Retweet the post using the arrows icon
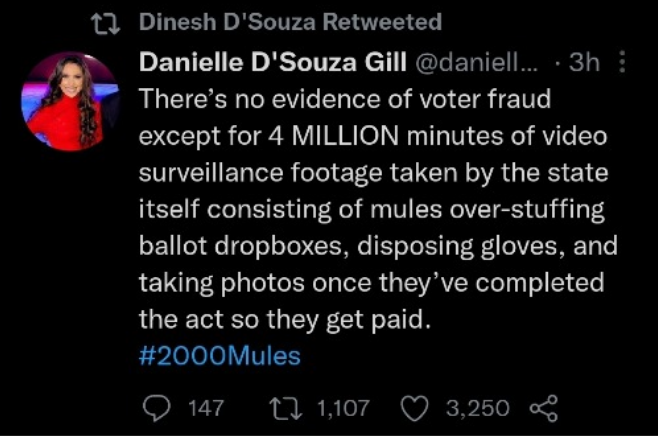This screenshot has height=436, width=658. pos(285,409)
